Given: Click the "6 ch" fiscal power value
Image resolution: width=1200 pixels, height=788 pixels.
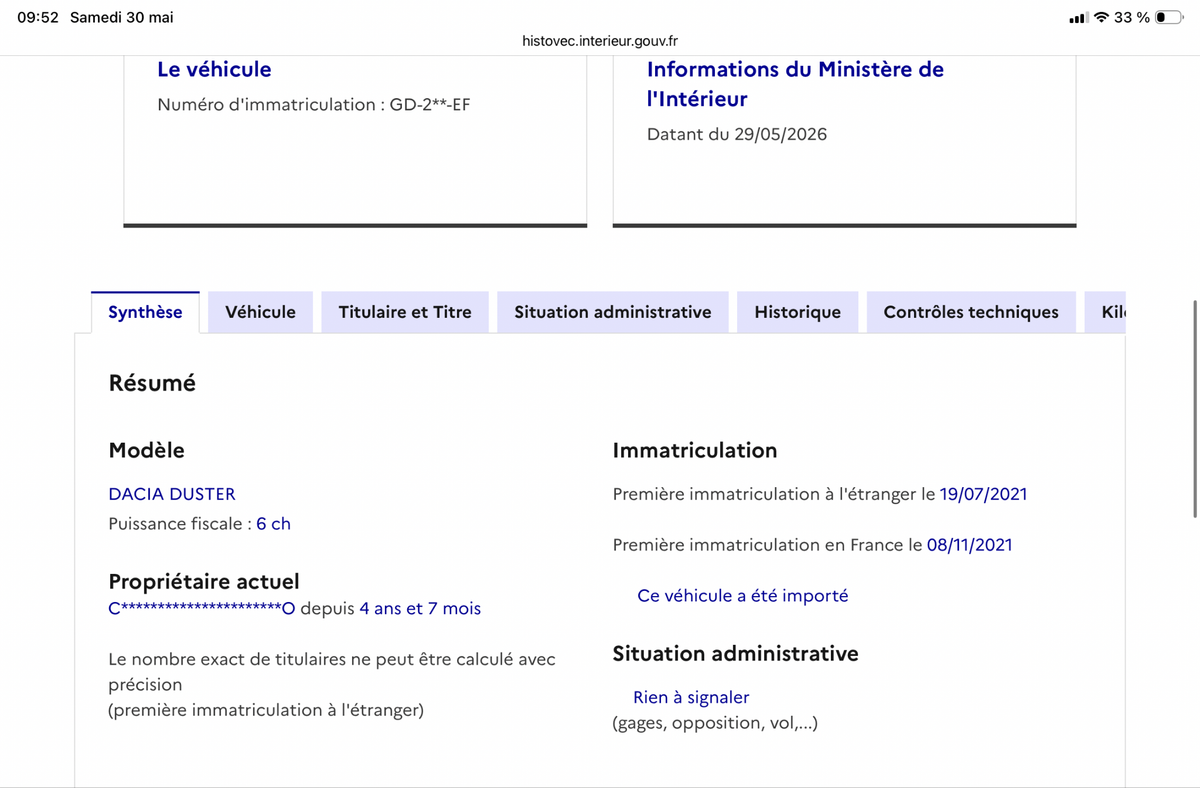Looking at the screenshot, I should coord(273,524).
